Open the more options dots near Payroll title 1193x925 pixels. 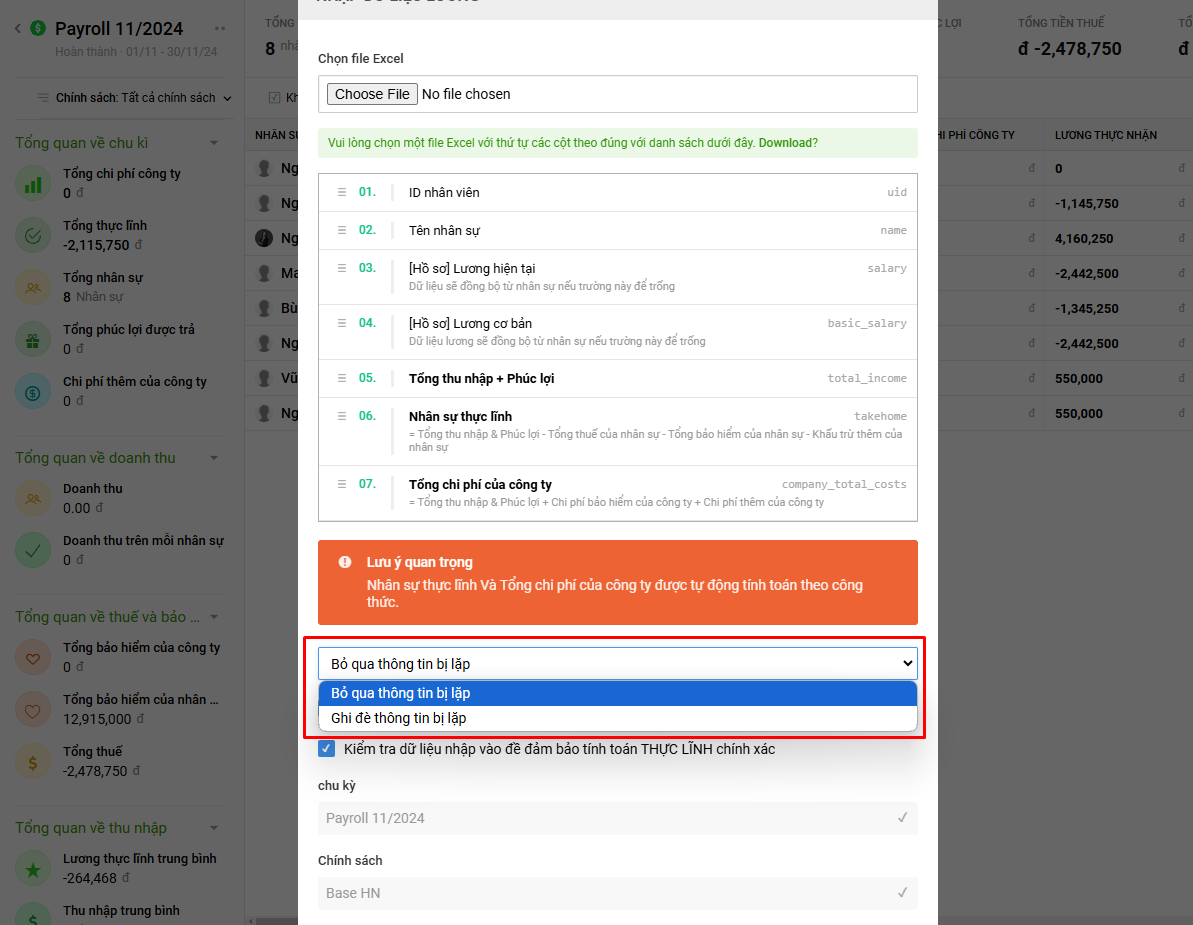220,29
